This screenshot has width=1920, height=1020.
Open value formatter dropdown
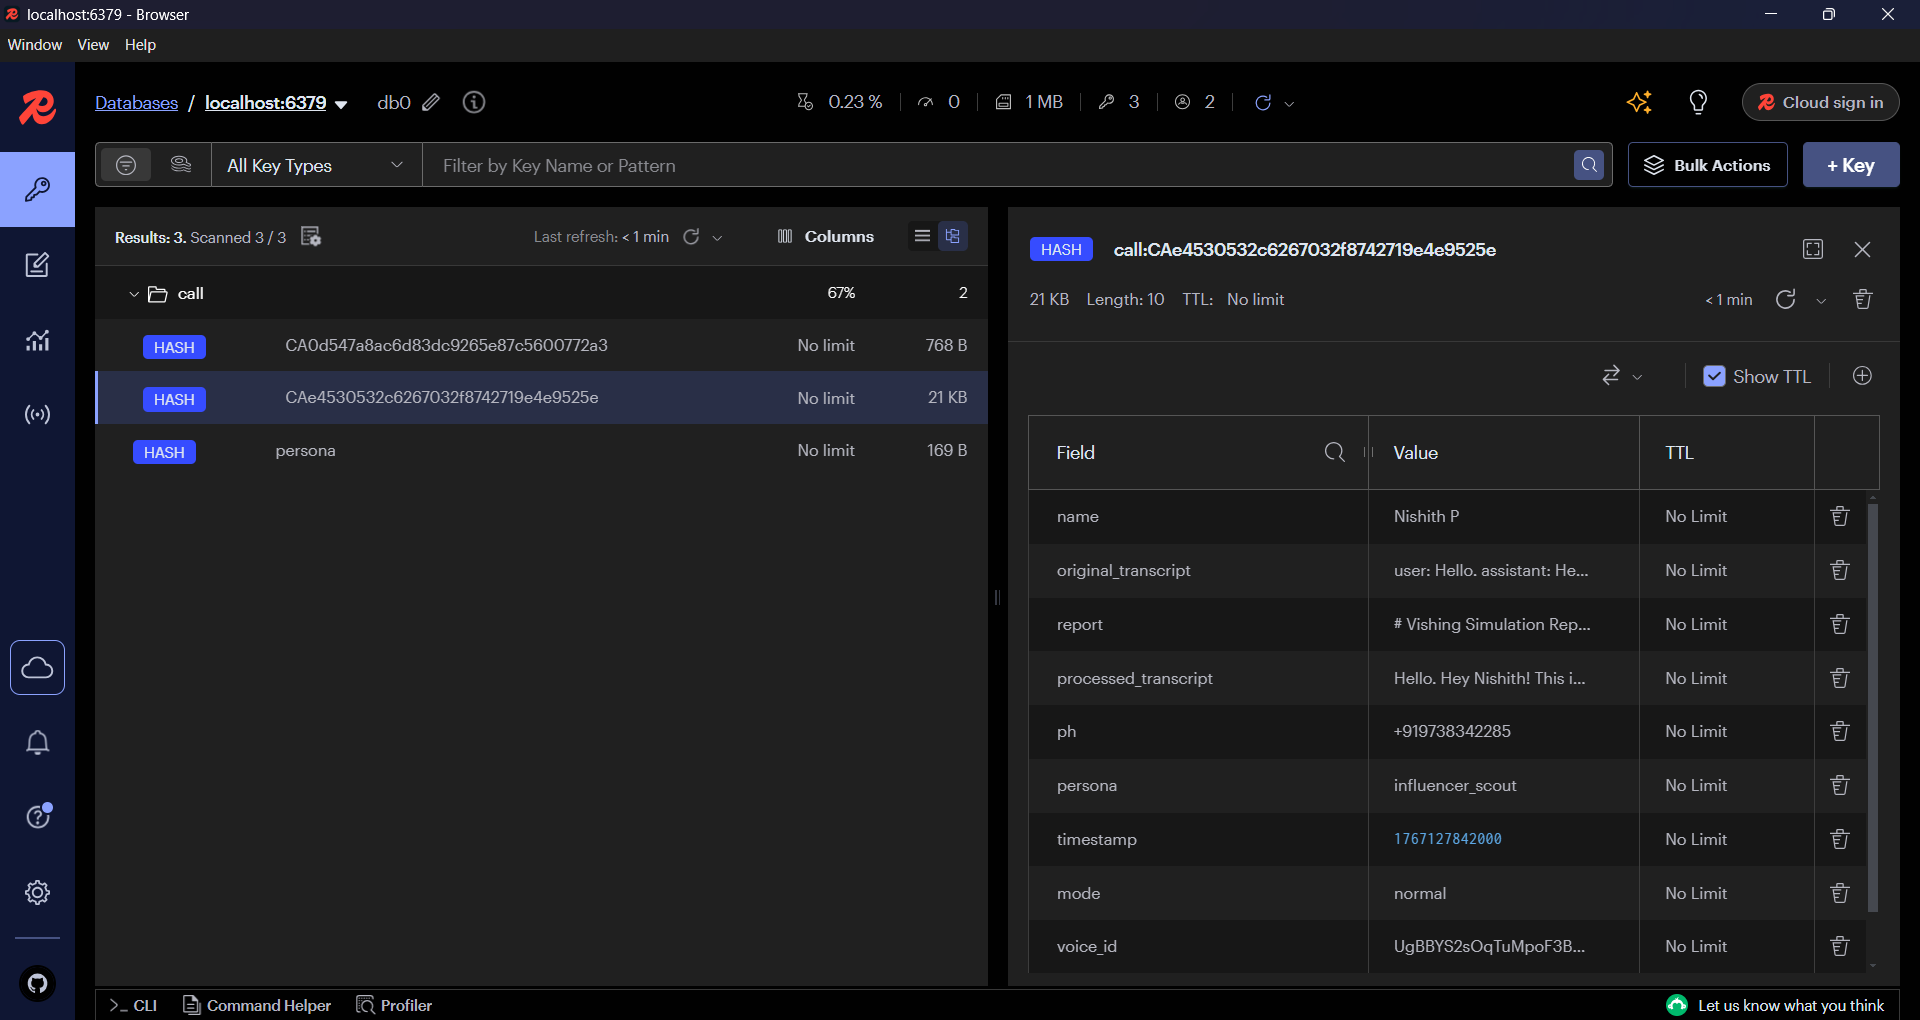(1621, 376)
